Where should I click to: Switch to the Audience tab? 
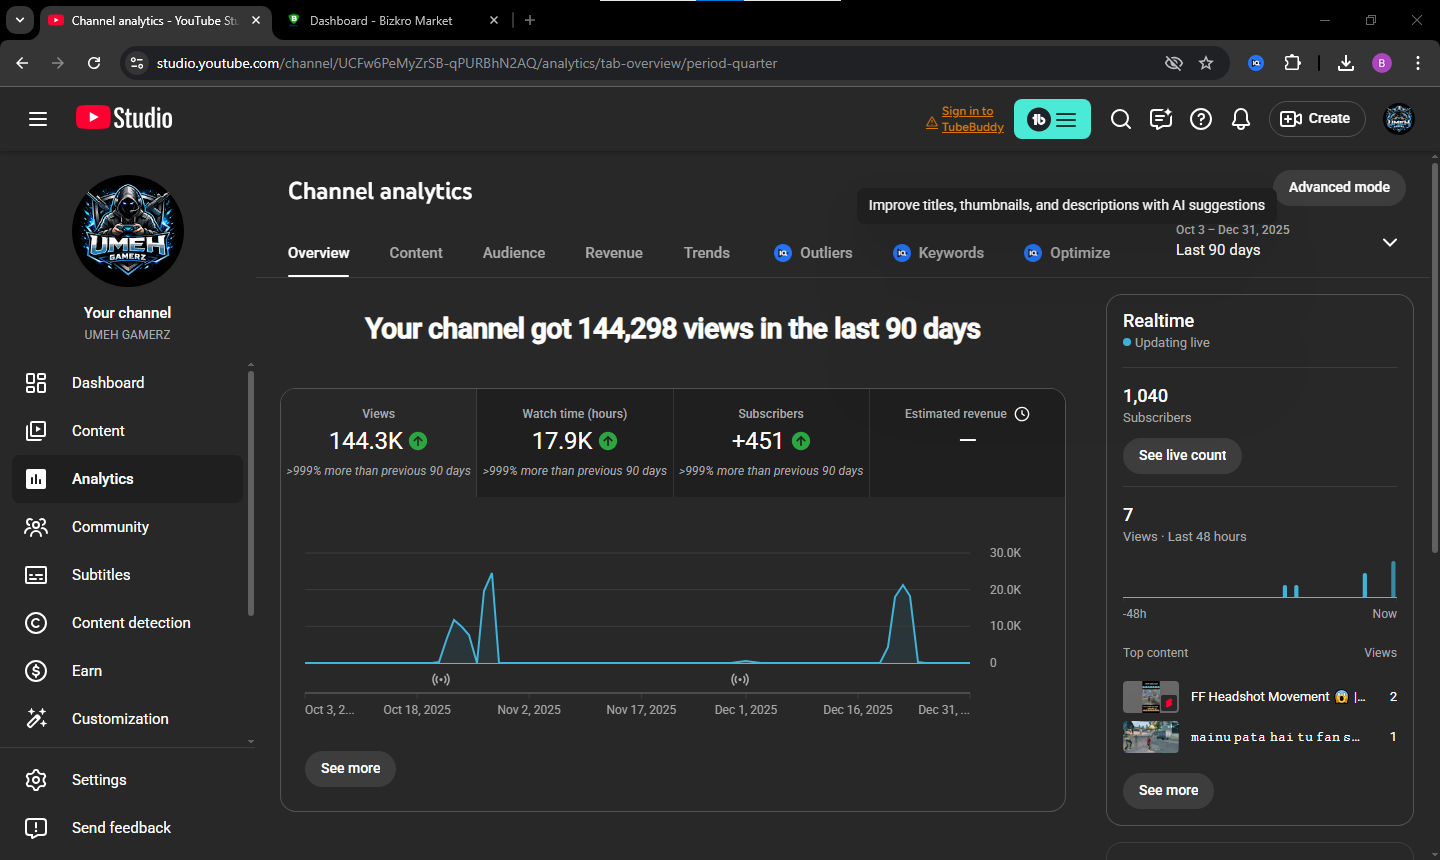click(514, 253)
